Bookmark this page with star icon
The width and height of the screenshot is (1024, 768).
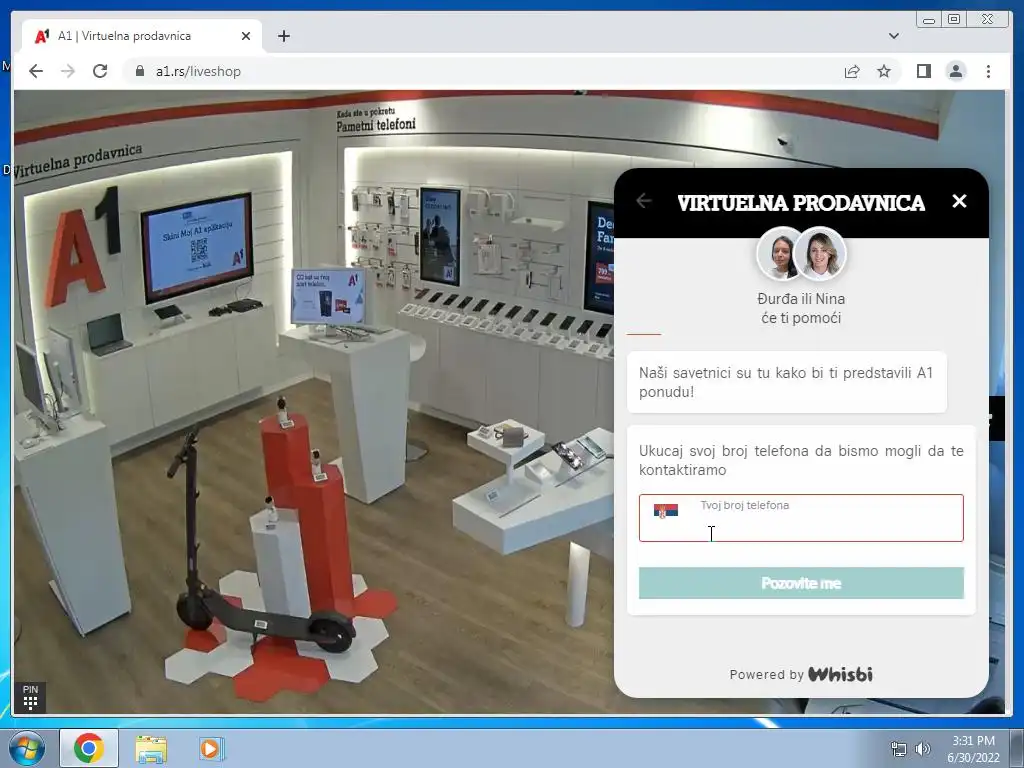pyautogui.click(x=884, y=71)
